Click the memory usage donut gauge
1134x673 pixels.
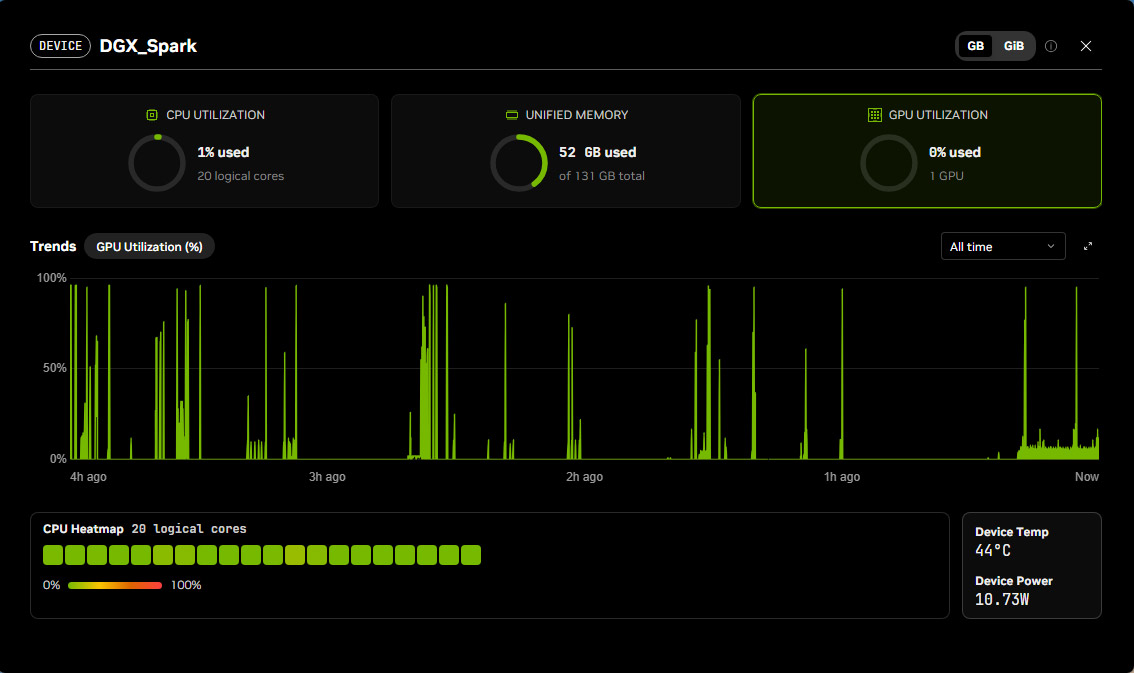point(519,163)
